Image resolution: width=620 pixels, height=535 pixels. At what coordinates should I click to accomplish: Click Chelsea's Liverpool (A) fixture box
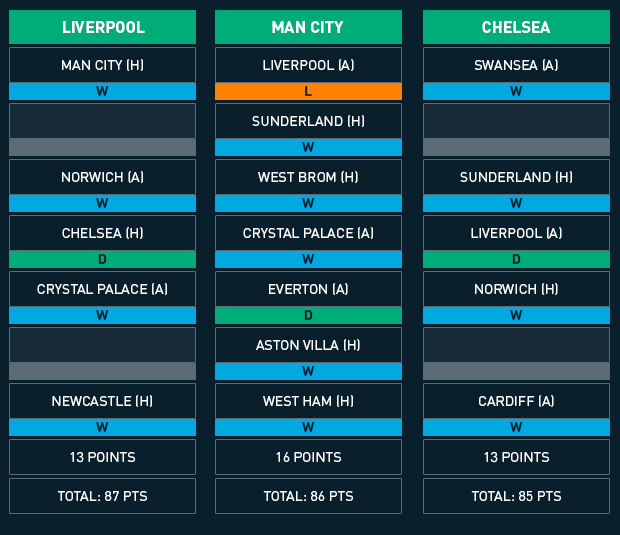pos(516,233)
